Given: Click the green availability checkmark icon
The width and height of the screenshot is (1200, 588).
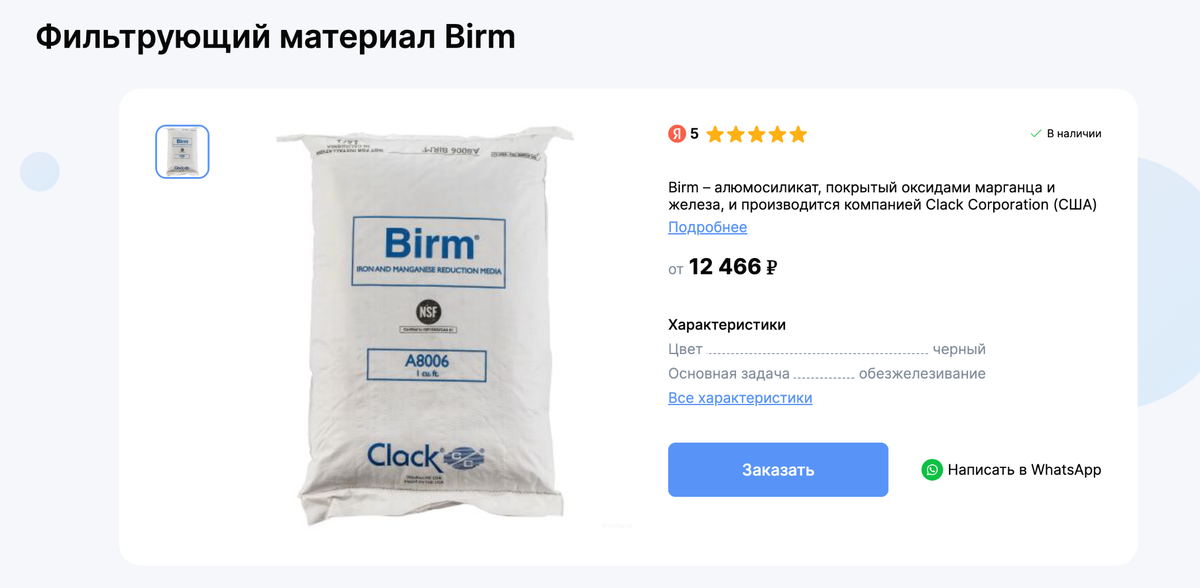Looking at the screenshot, I should [x=1036, y=134].
